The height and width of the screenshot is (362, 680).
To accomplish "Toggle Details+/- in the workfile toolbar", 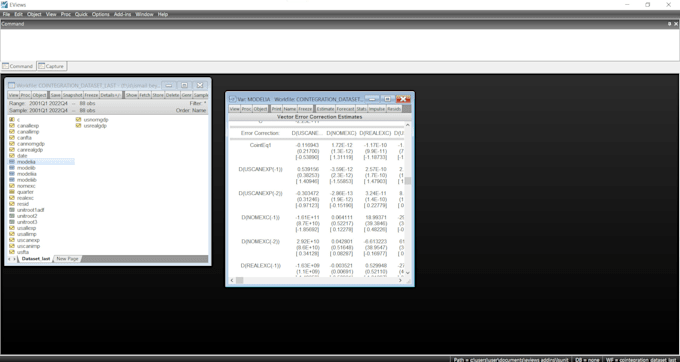I will point(111,95).
